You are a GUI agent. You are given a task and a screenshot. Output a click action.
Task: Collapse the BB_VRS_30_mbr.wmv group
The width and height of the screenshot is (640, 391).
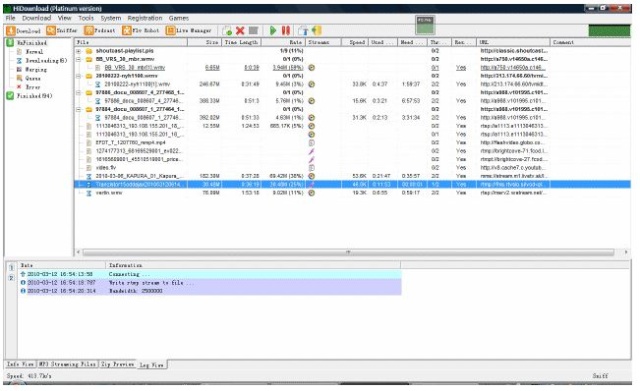(x=79, y=59)
